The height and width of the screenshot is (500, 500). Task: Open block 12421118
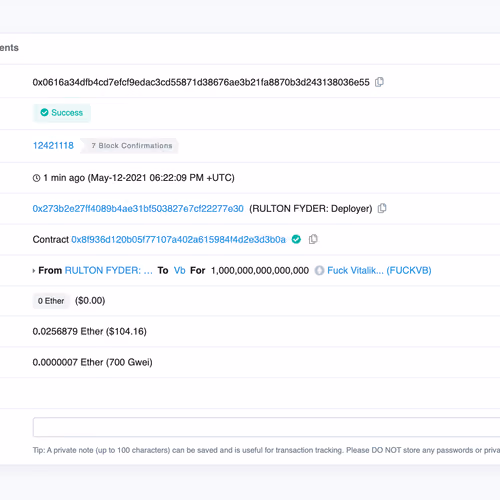coord(53,146)
